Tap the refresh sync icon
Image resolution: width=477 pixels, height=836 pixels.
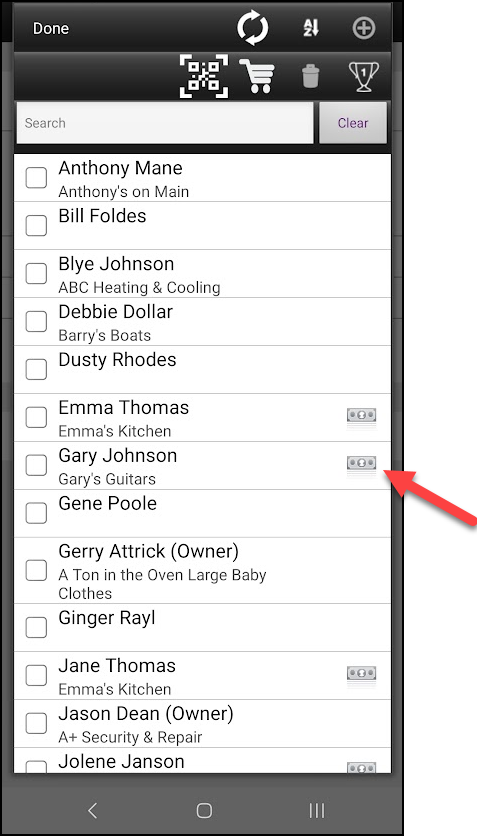(253, 28)
